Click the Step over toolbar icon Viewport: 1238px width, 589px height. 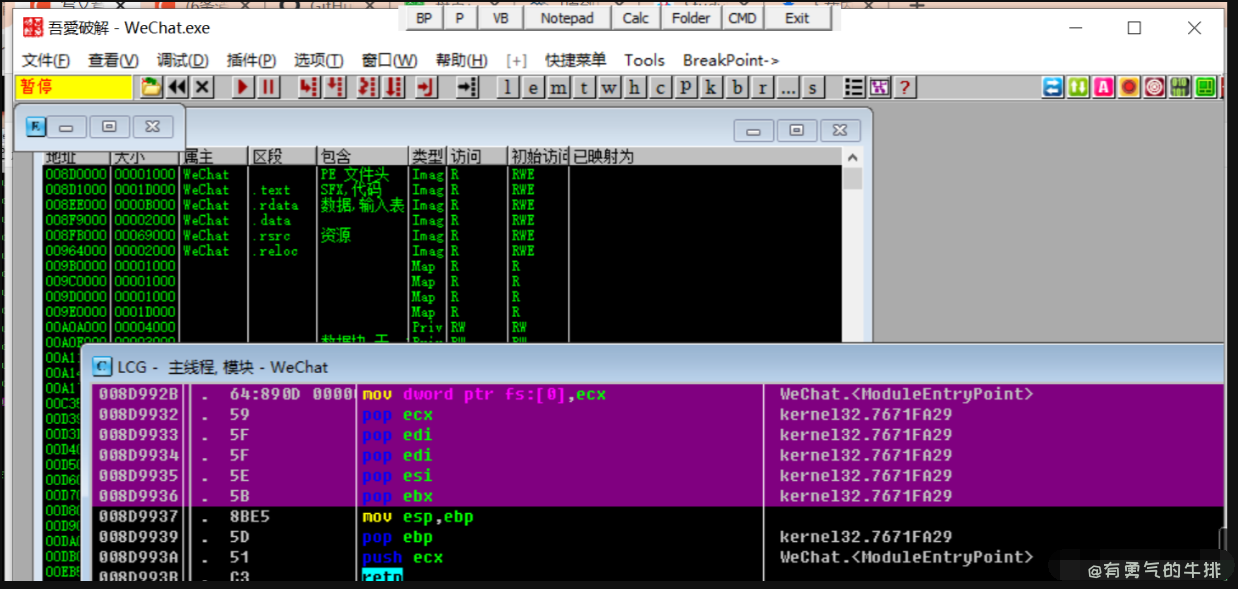click(x=336, y=87)
